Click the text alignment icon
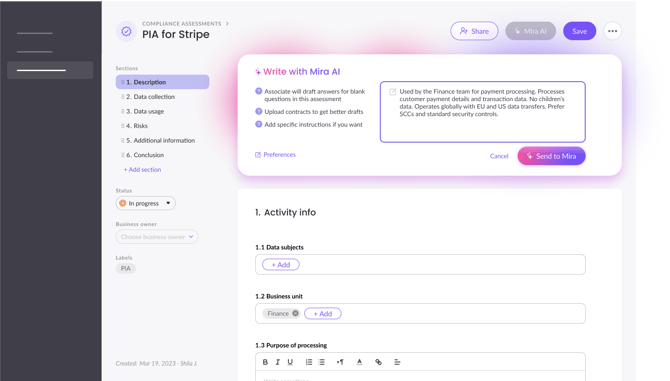This screenshot has height=381, width=670. pos(397,362)
